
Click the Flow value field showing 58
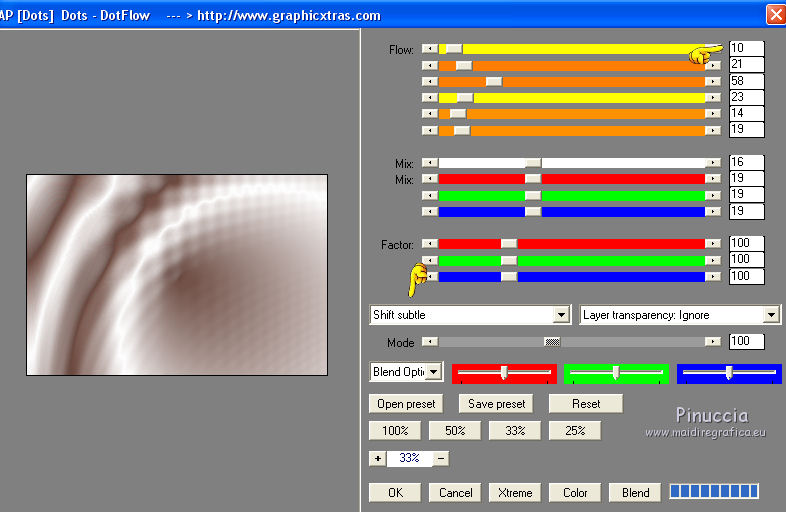coord(746,81)
